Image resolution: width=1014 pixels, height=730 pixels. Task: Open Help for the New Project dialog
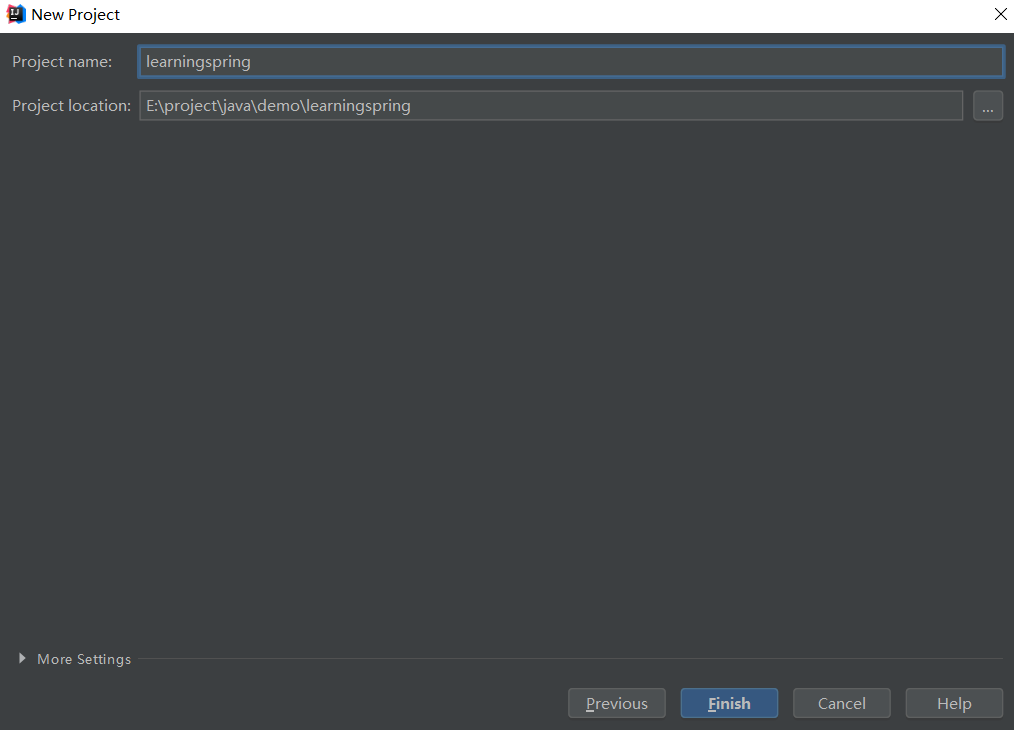coord(953,704)
